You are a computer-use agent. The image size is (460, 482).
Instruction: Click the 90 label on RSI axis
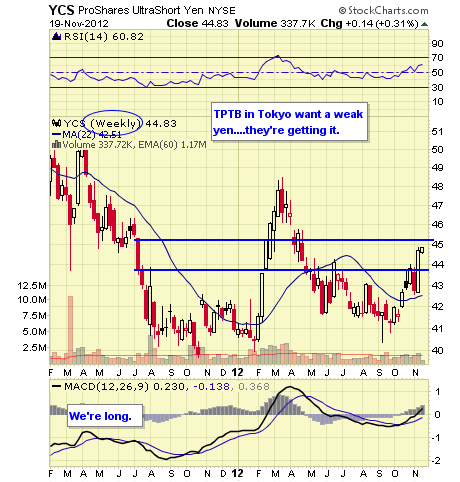437,43
